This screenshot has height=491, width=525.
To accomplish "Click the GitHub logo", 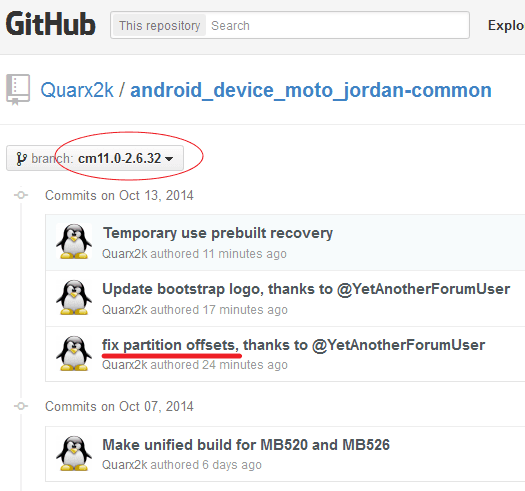I will [x=51, y=24].
